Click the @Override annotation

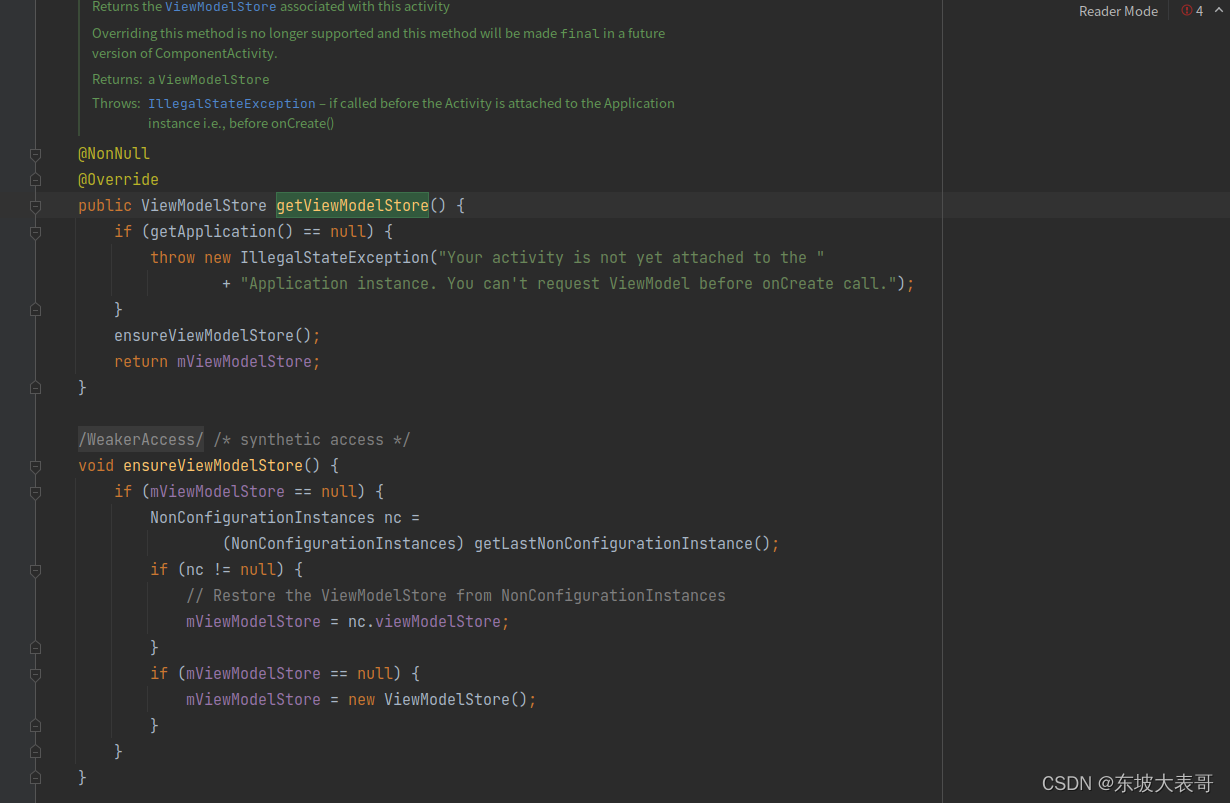click(118, 179)
